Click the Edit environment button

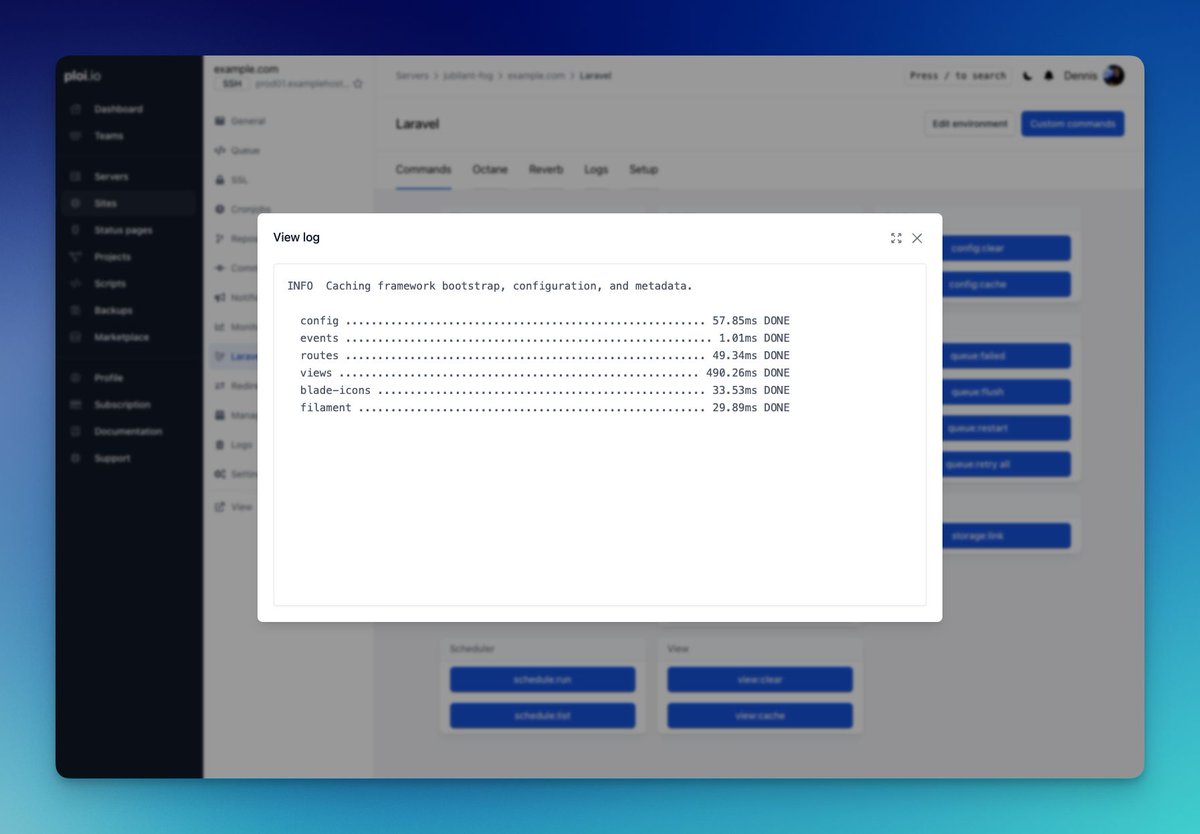coord(969,124)
